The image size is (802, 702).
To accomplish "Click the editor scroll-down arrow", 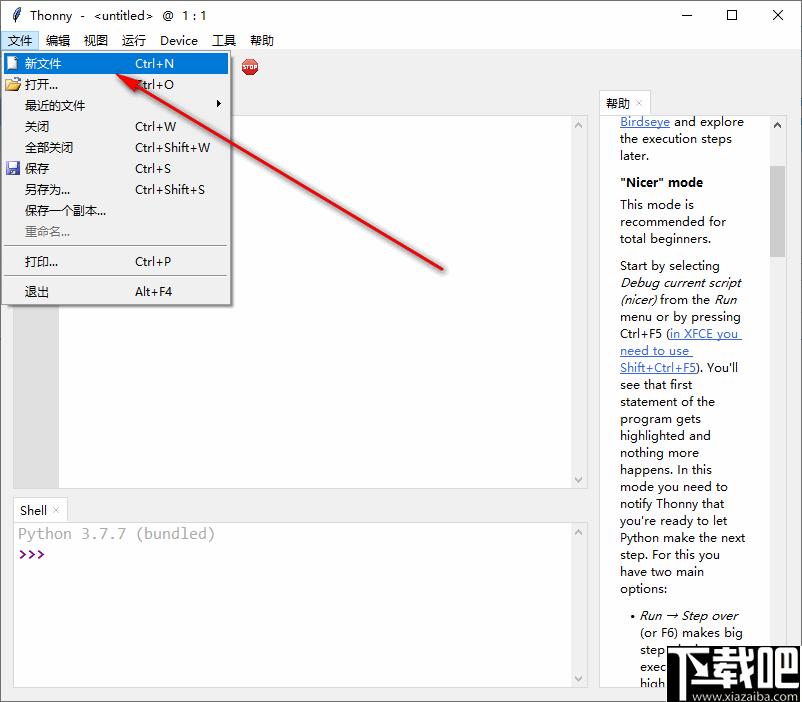I will click(x=578, y=479).
